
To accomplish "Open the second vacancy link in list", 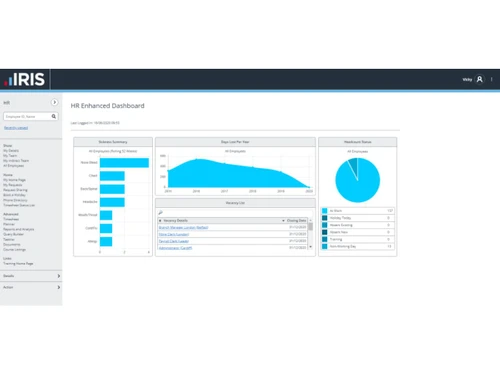I will point(174,235).
